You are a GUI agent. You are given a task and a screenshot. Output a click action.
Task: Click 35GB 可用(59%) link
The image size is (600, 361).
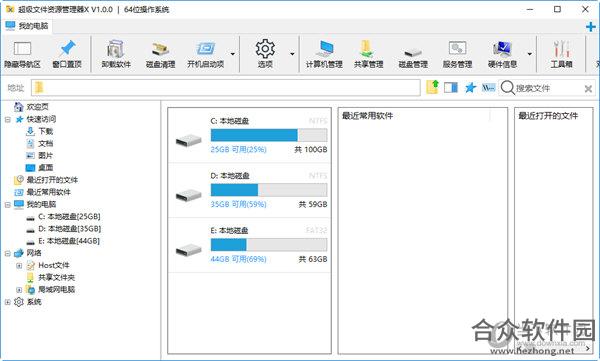238,204
